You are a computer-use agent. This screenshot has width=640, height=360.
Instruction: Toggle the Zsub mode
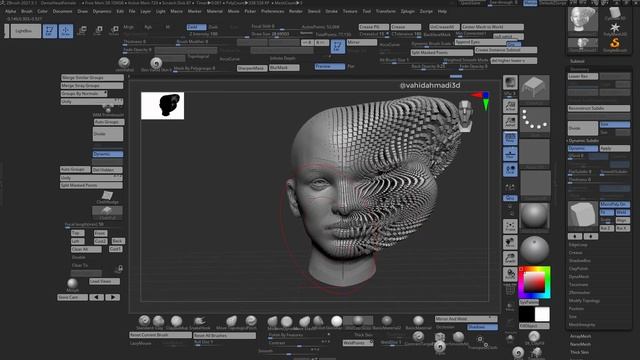coord(213,27)
